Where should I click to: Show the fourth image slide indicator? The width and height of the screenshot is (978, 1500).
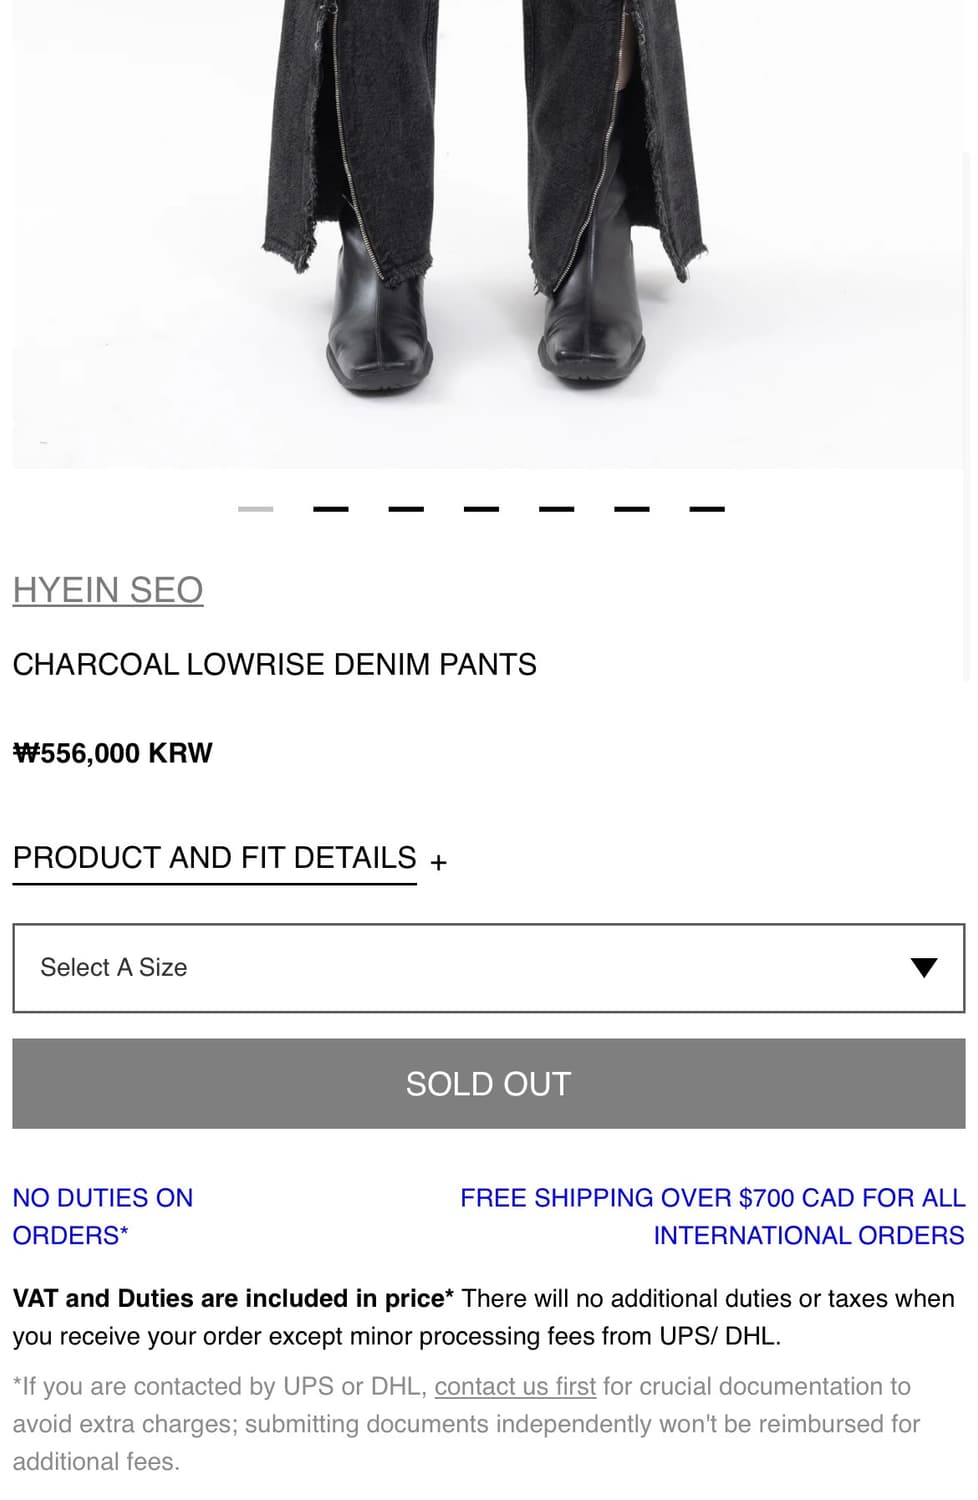pyautogui.click(x=481, y=509)
